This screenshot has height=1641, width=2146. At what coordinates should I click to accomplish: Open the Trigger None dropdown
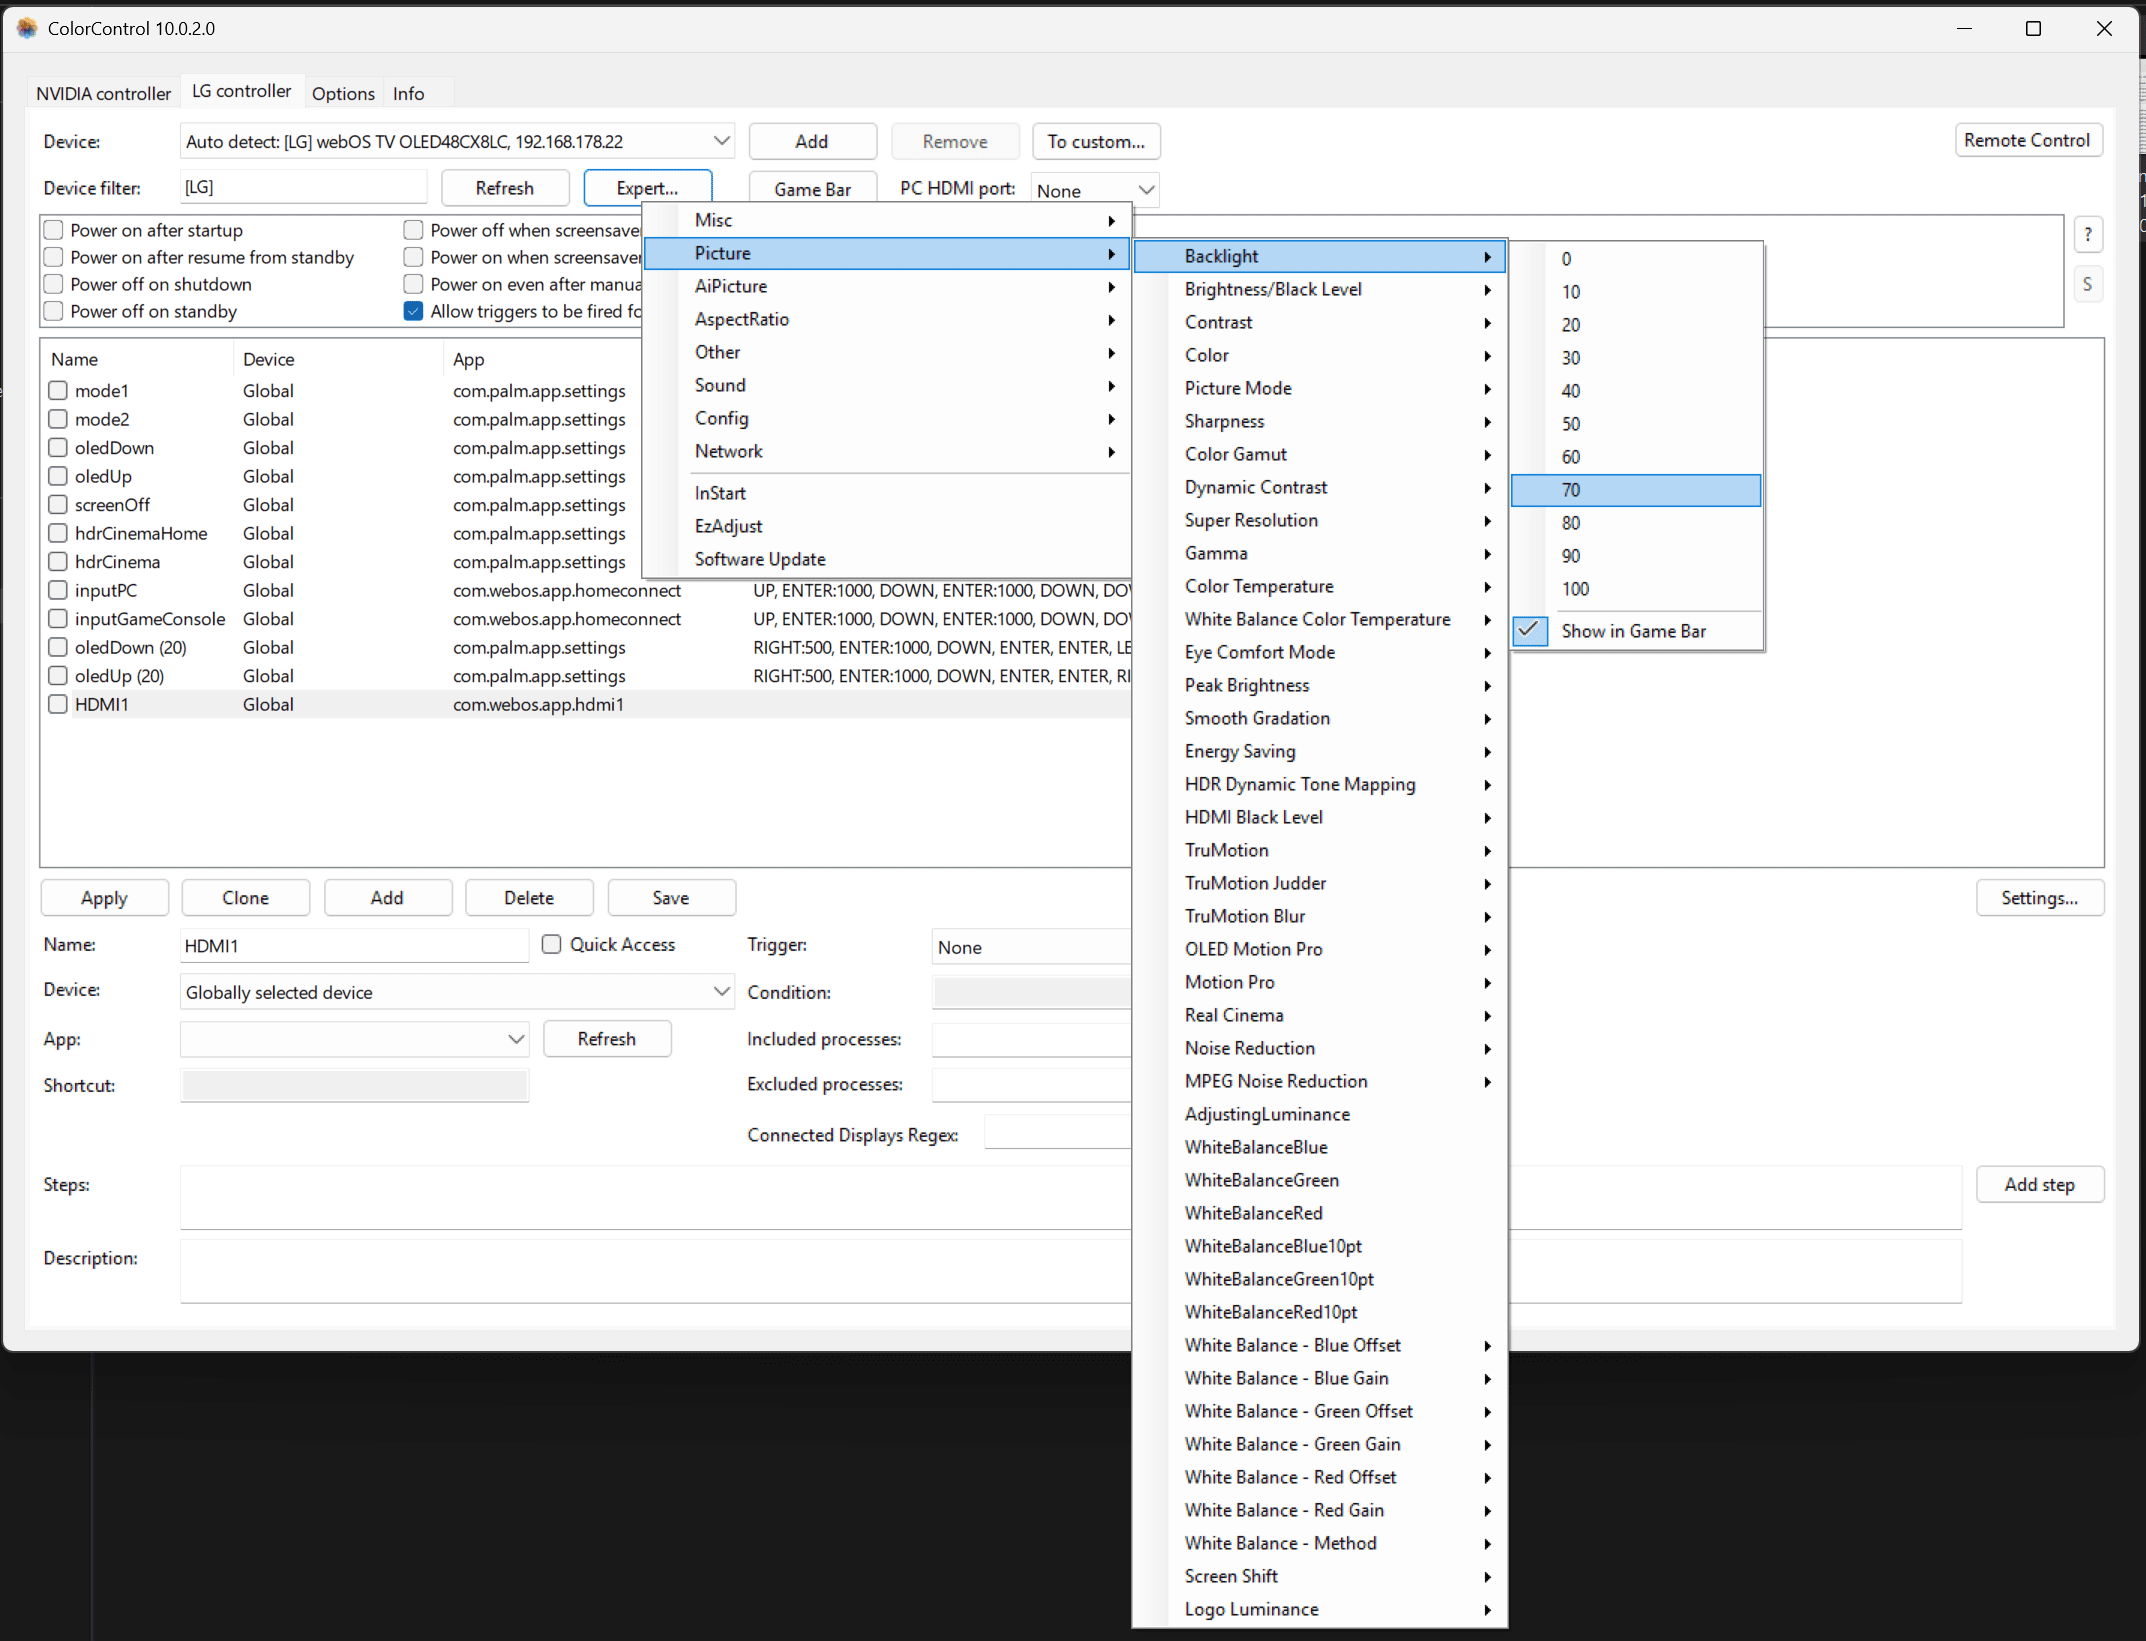point(1032,946)
